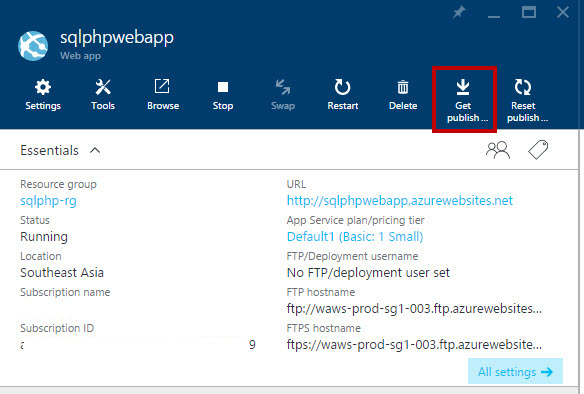Maximize the blade
The width and height of the screenshot is (584, 394).
coord(529,12)
